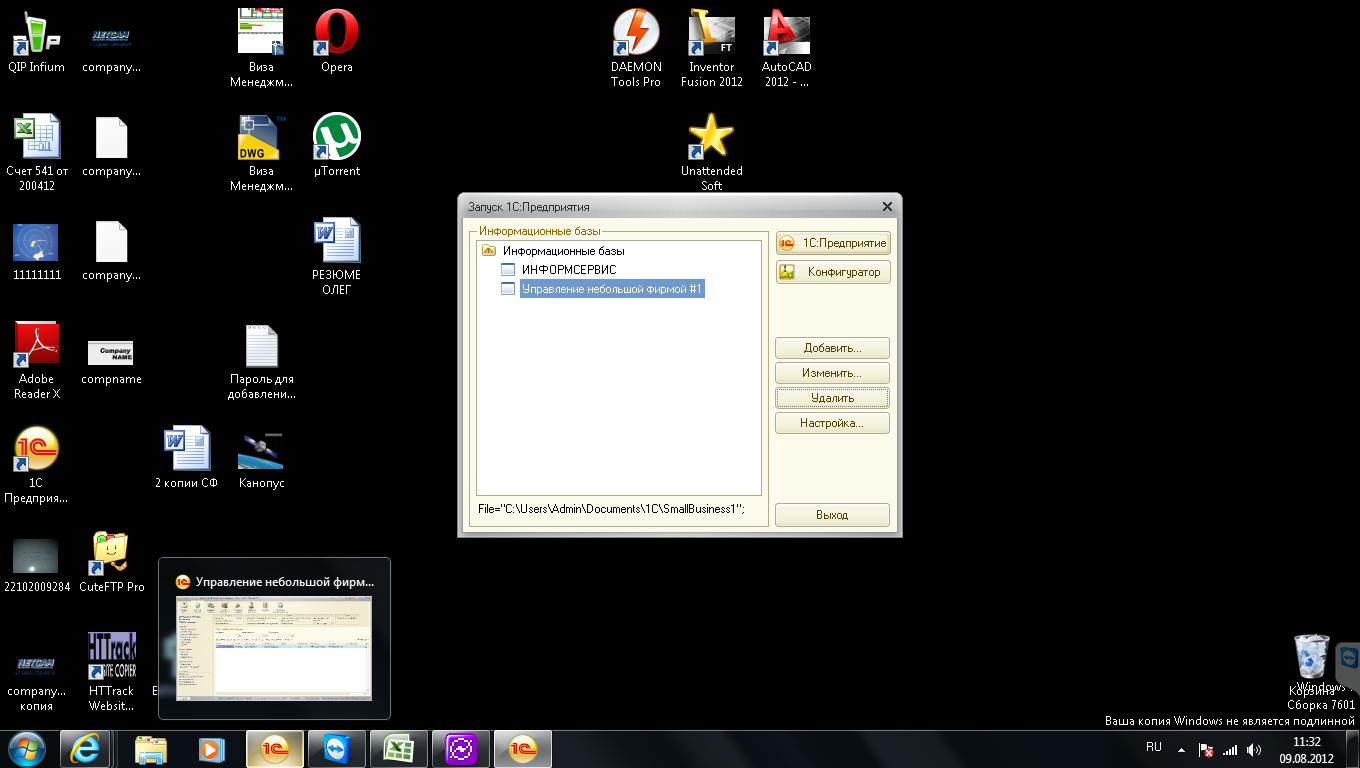Image resolution: width=1360 pixels, height=768 pixels.
Task: Click Удалить to remove selected base
Action: click(x=832, y=398)
